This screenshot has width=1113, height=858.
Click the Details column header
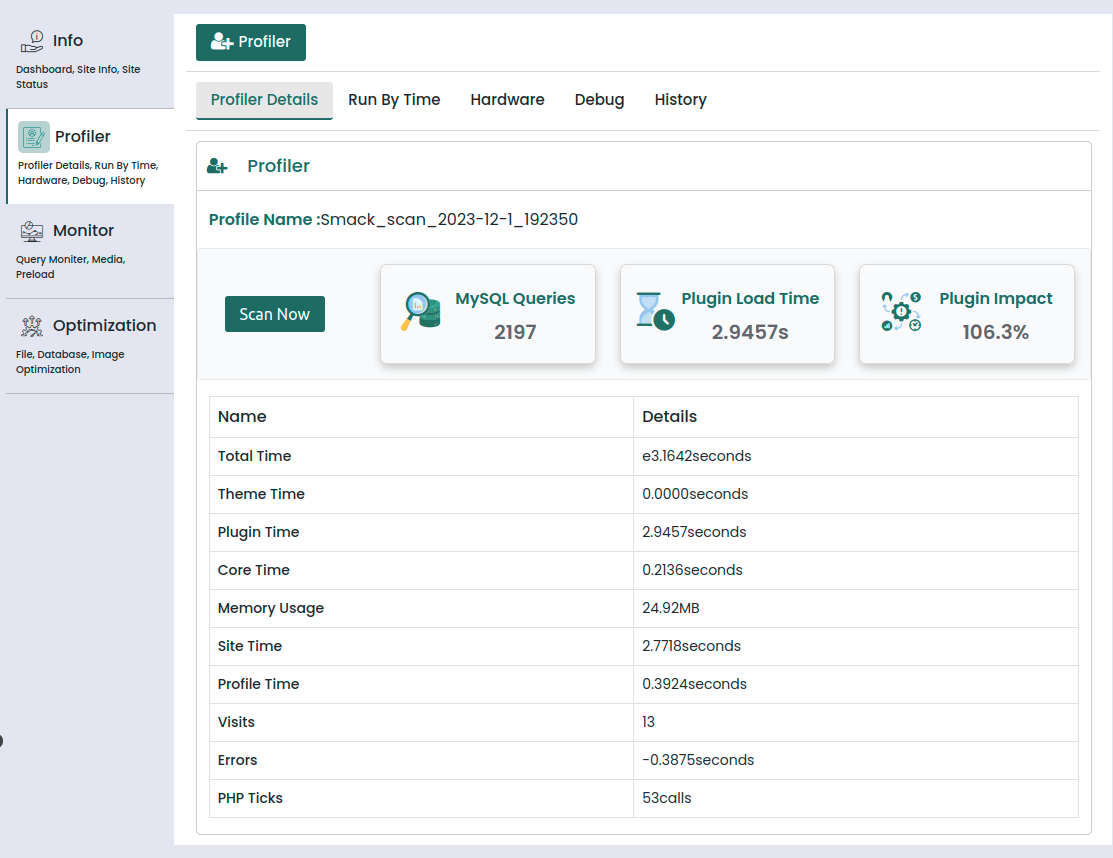pos(669,417)
